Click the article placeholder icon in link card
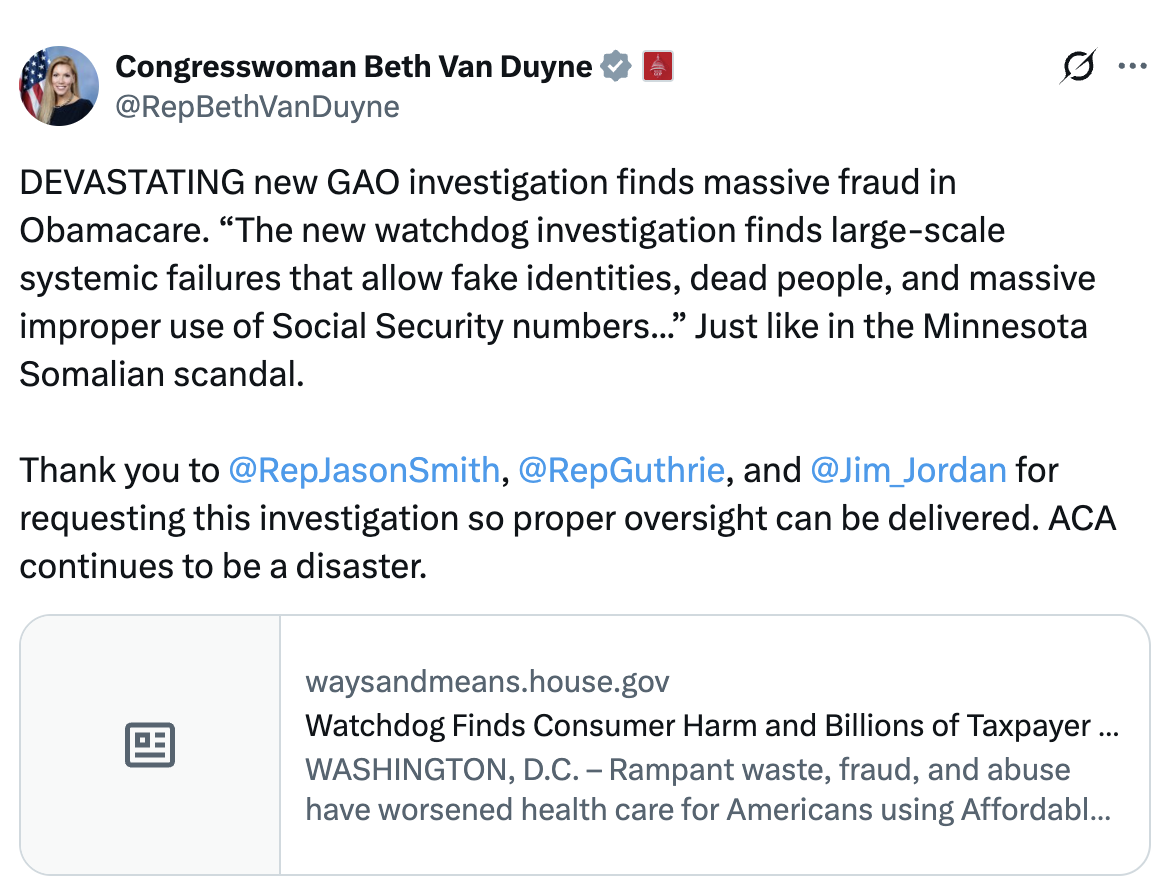This screenshot has width=1164, height=892. pos(150,745)
